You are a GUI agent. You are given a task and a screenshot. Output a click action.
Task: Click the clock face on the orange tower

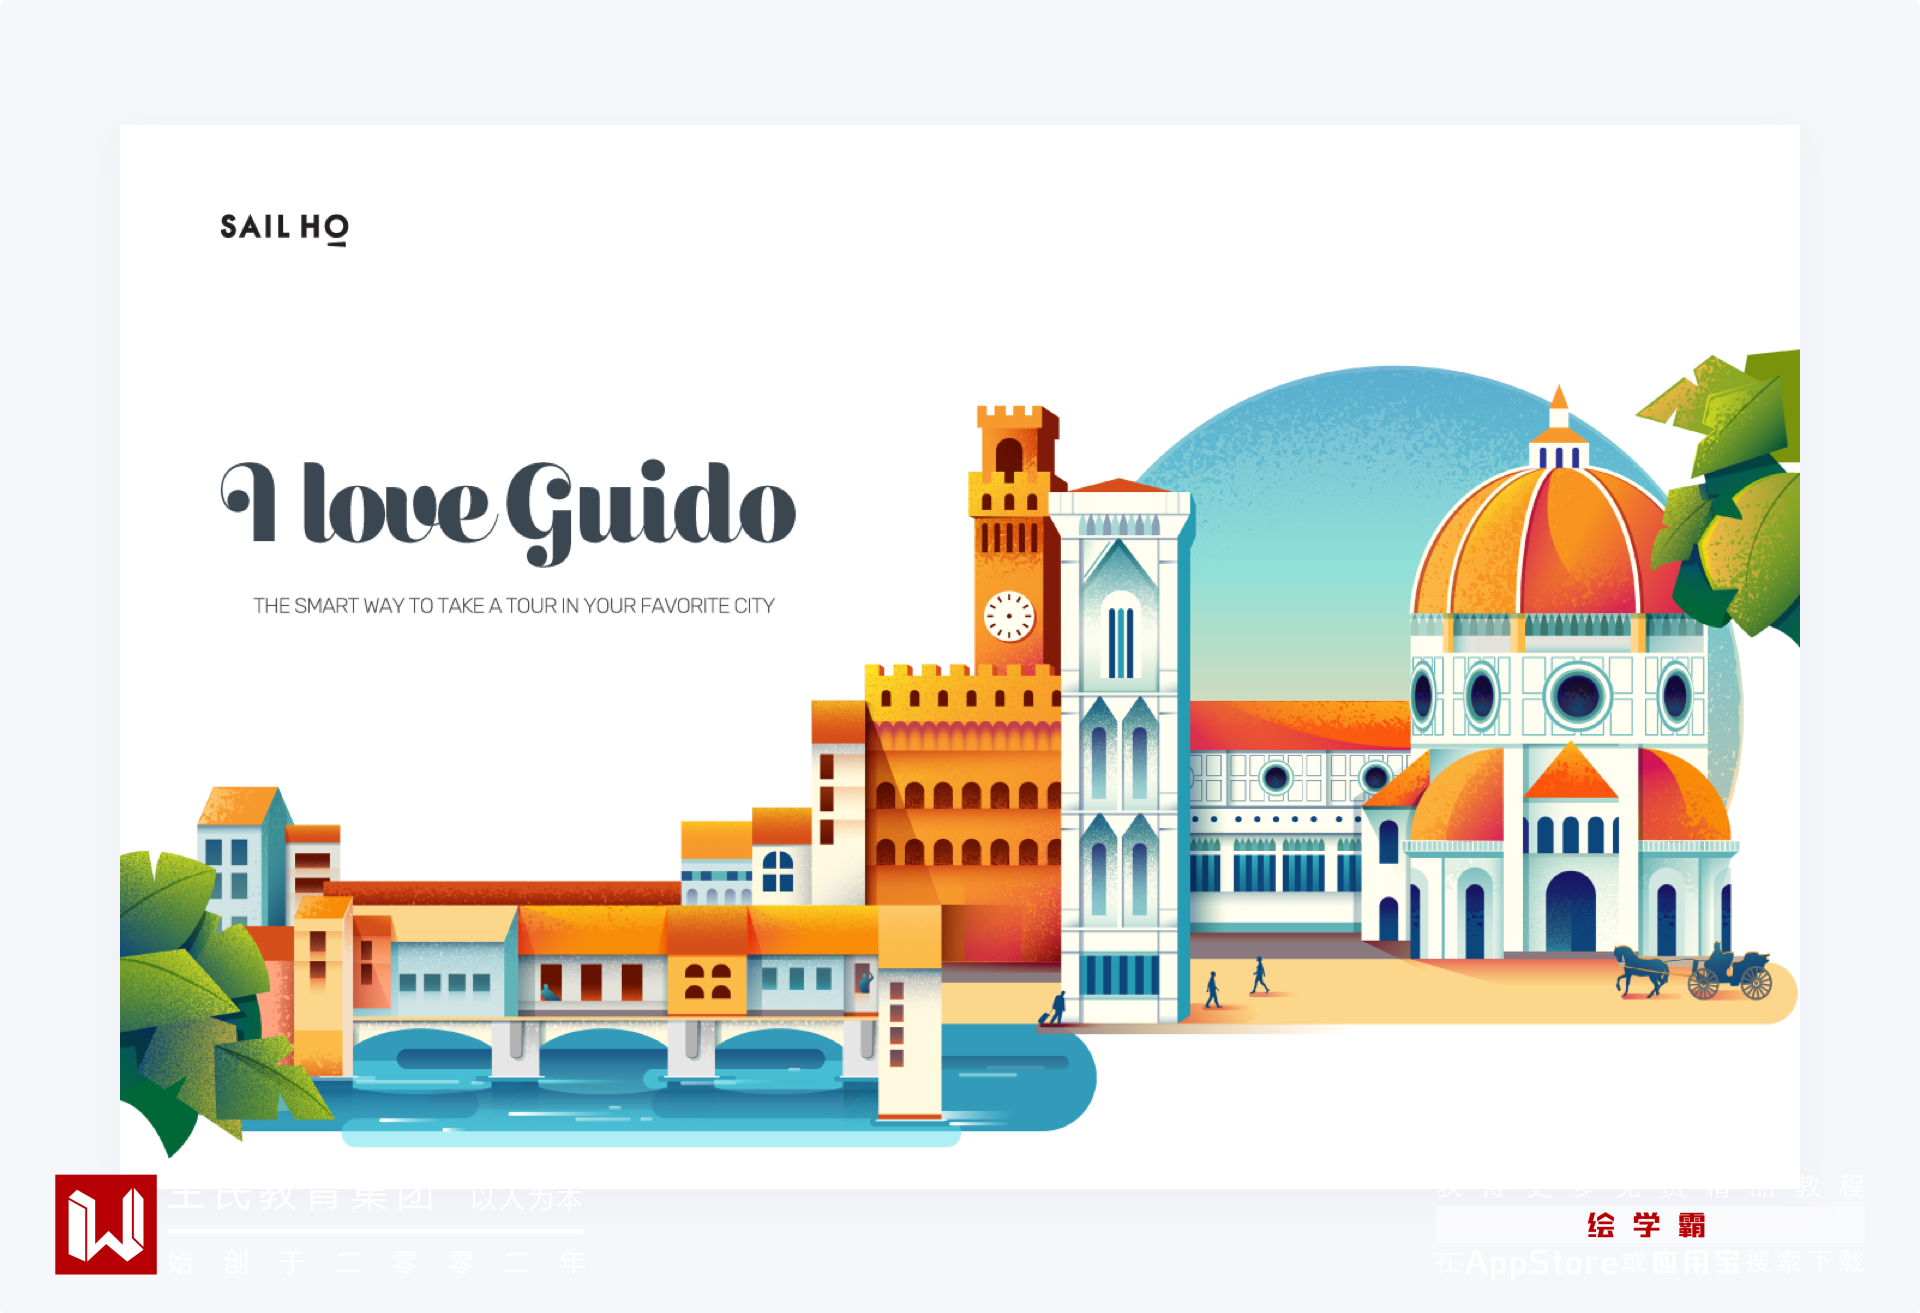(1009, 616)
